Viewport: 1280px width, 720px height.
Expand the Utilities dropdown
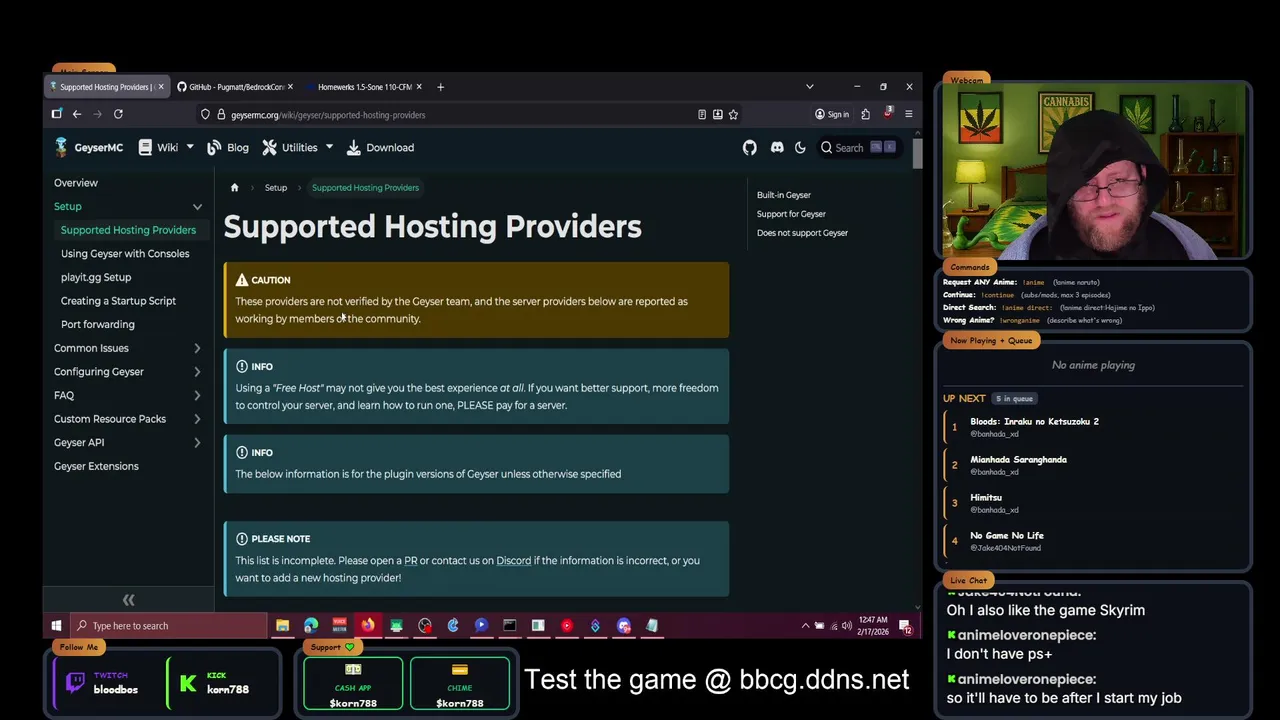[x=298, y=147]
